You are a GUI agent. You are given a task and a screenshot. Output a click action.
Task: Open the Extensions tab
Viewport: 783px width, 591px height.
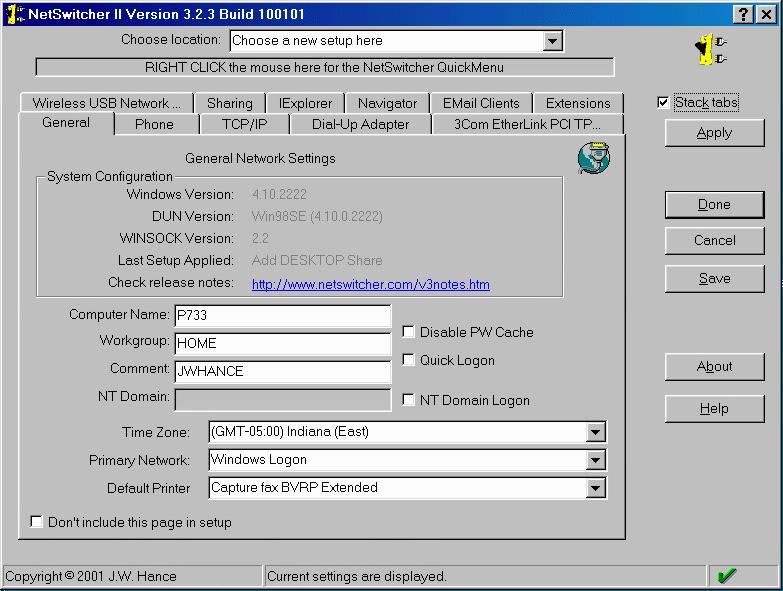tap(578, 103)
